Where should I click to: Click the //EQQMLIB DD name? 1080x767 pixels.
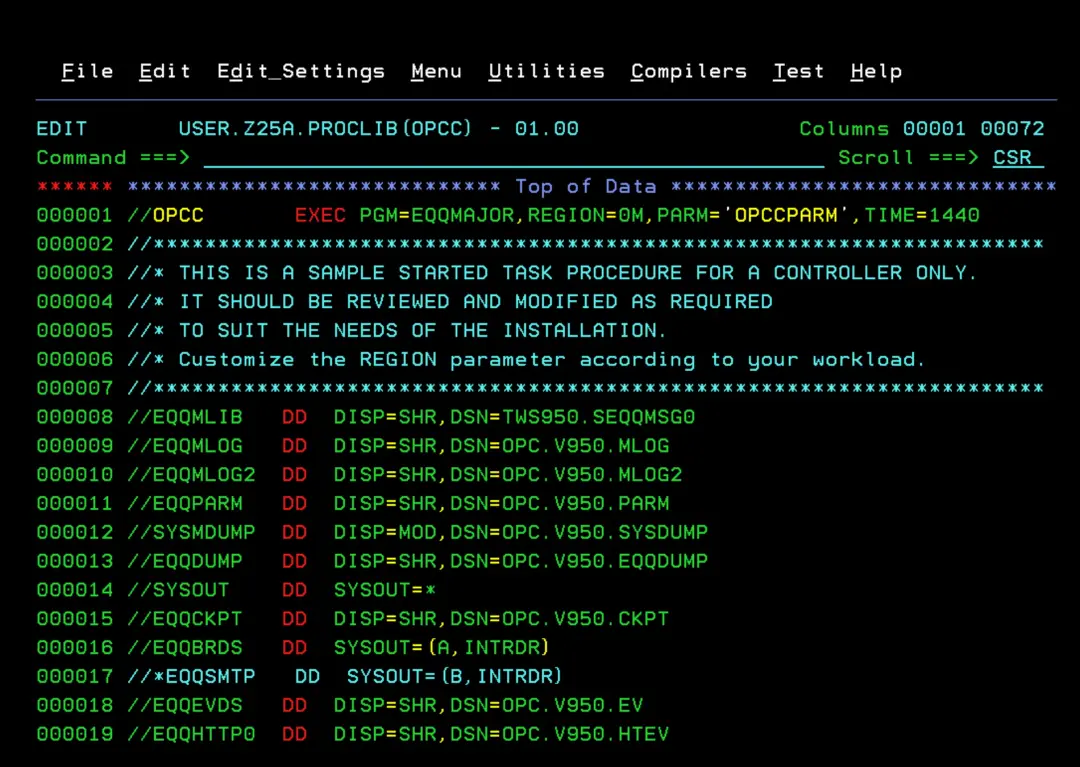click(185, 418)
